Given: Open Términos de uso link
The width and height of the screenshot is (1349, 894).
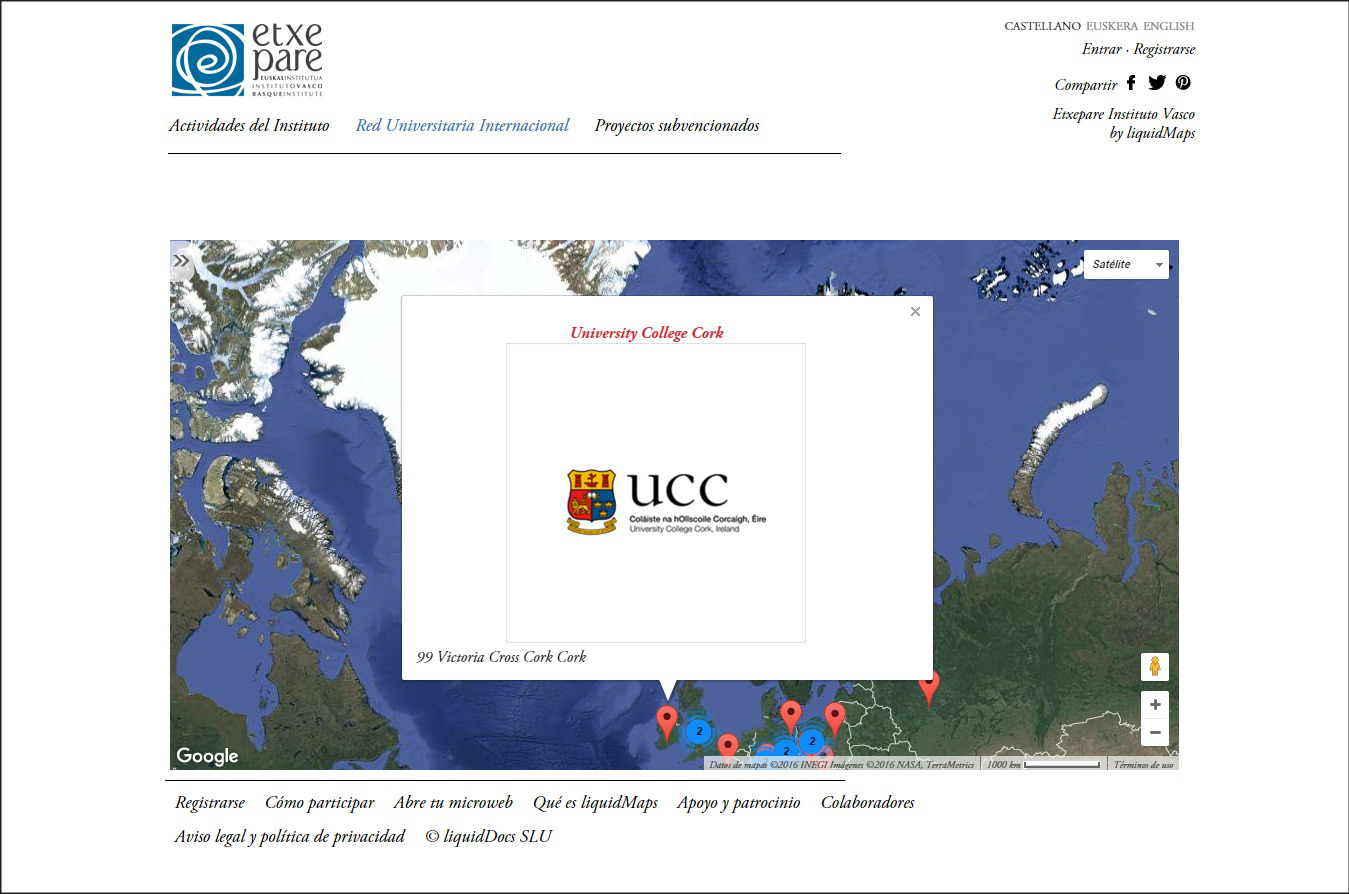Looking at the screenshot, I should tap(1142, 765).
